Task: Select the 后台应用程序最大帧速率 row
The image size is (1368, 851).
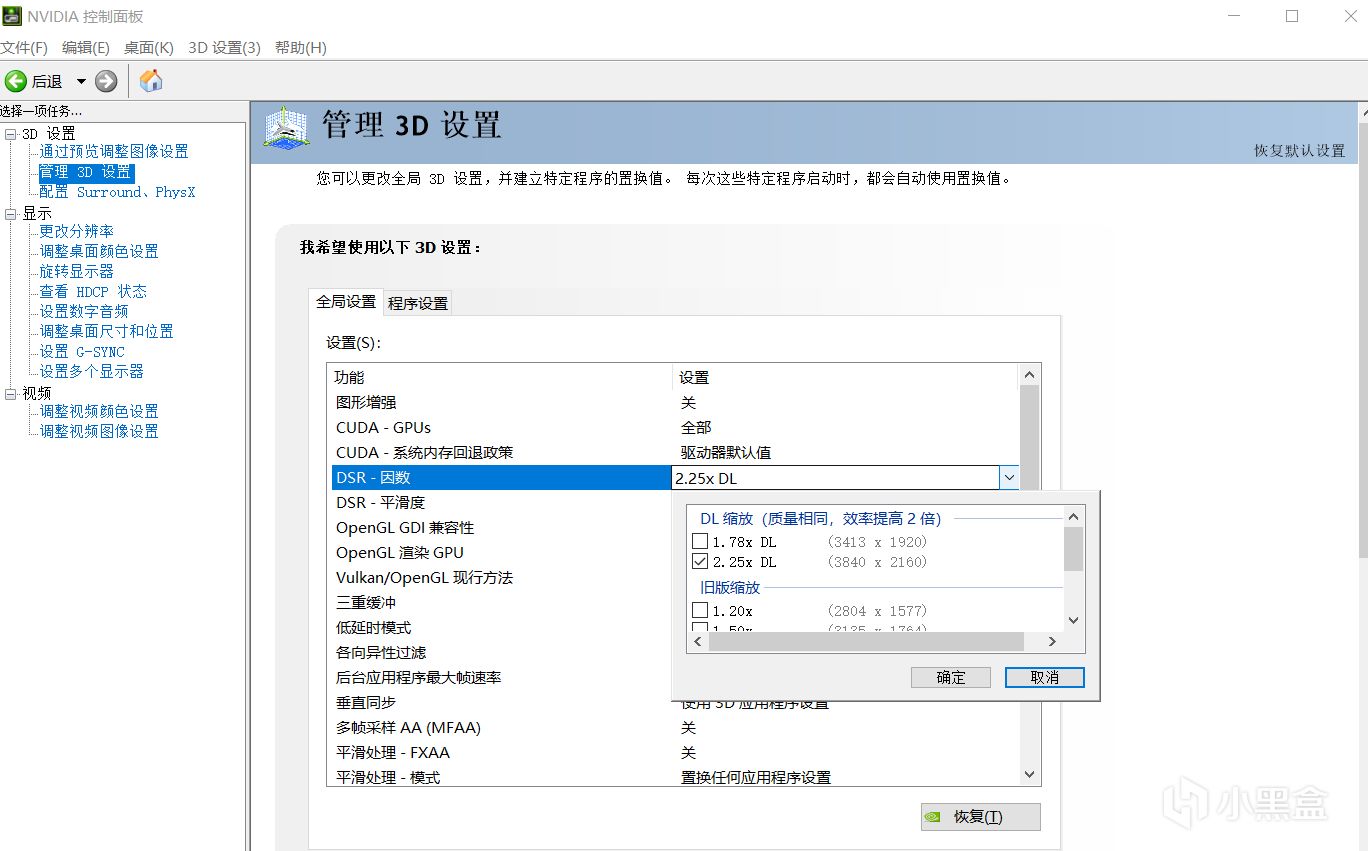Action: [501, 677]
